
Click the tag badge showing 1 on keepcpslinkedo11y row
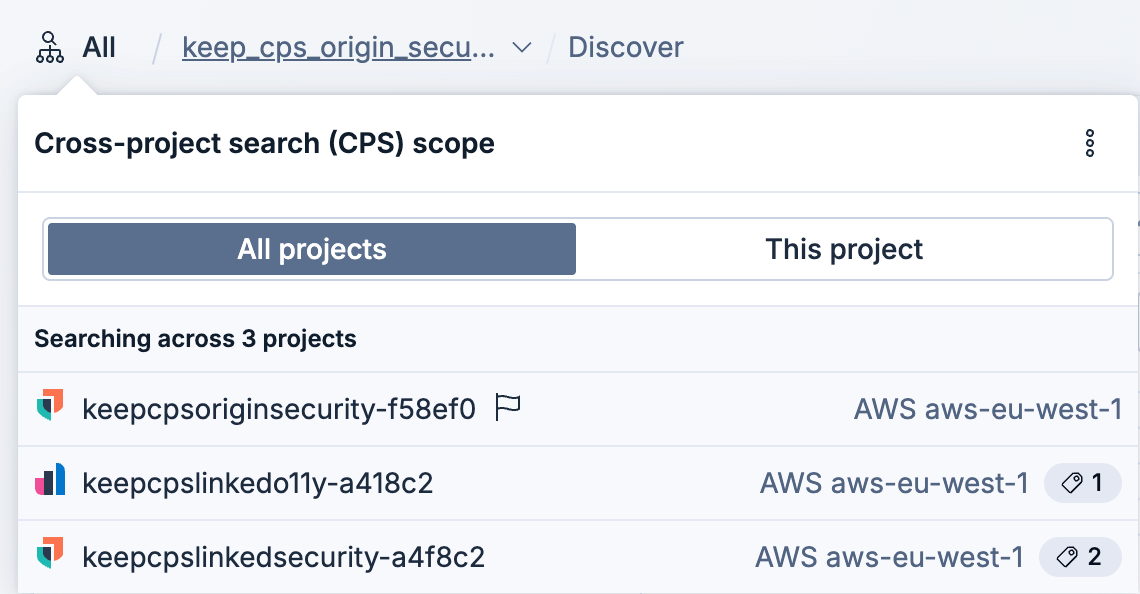(1082, 482)
